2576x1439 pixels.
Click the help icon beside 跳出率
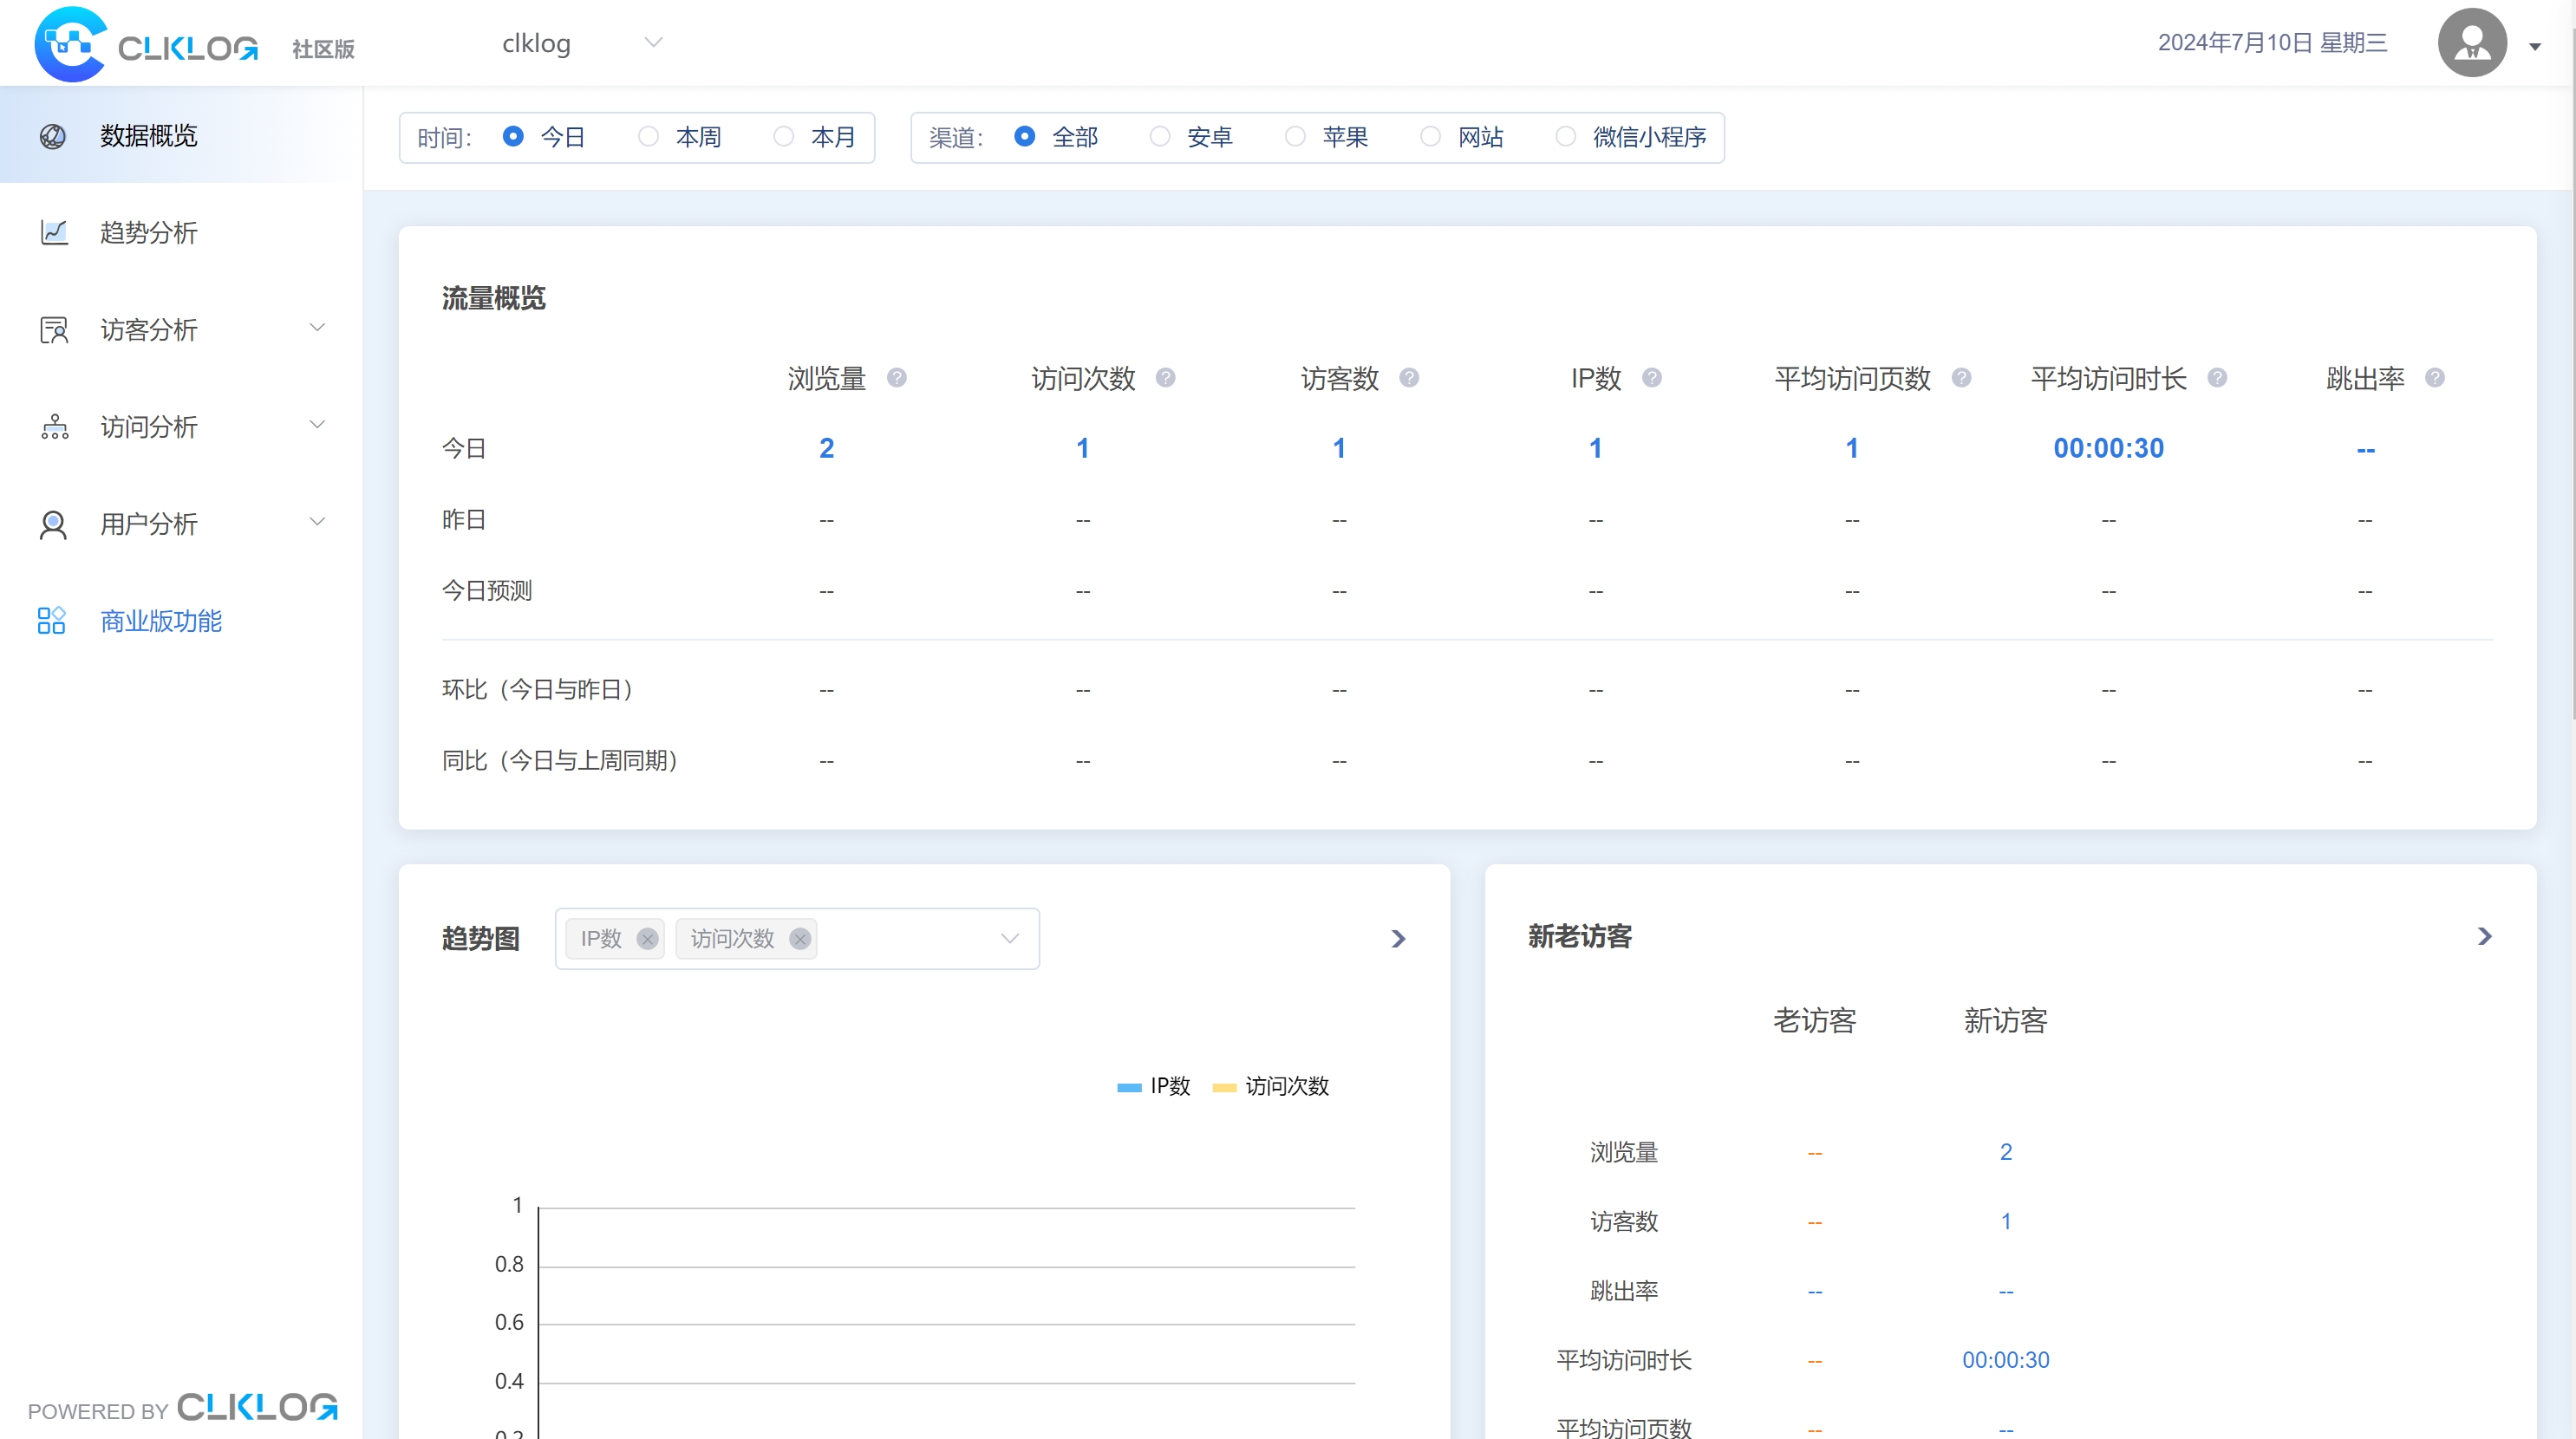coord(2435,378)
